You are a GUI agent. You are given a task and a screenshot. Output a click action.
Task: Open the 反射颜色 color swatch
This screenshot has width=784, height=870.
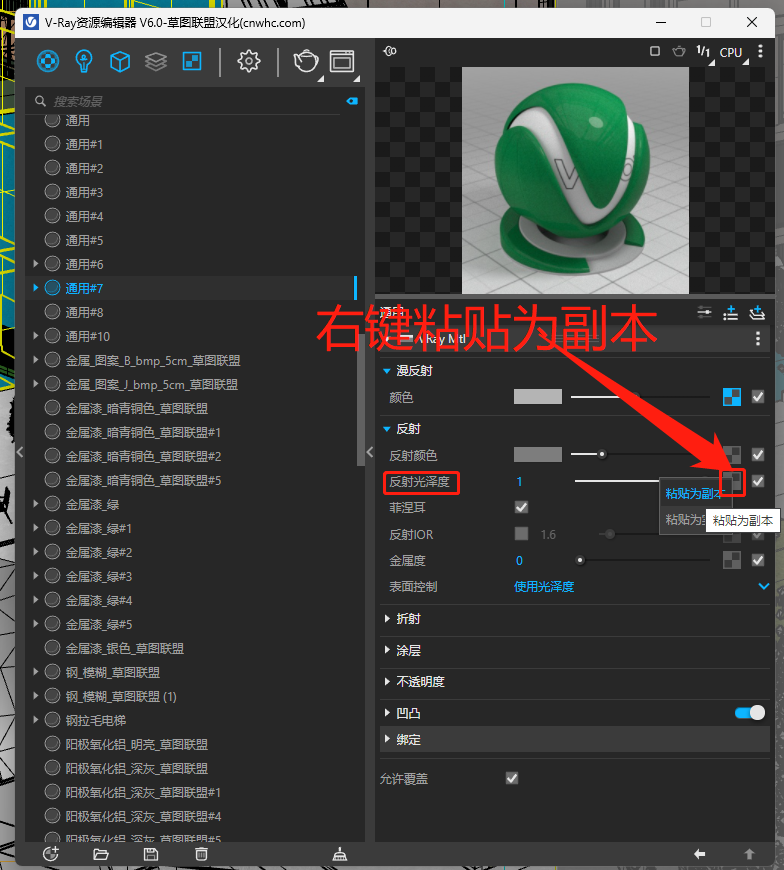[538, 454]
